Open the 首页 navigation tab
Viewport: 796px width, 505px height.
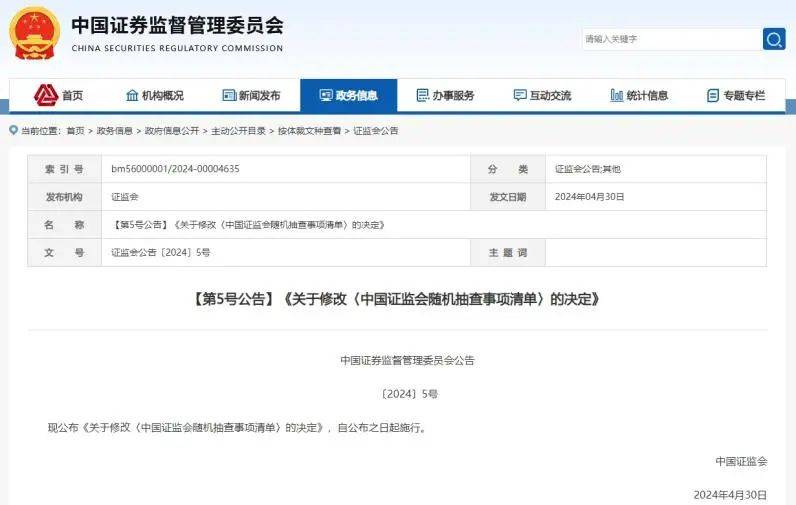pyautogui.click(x=58, y=95)
